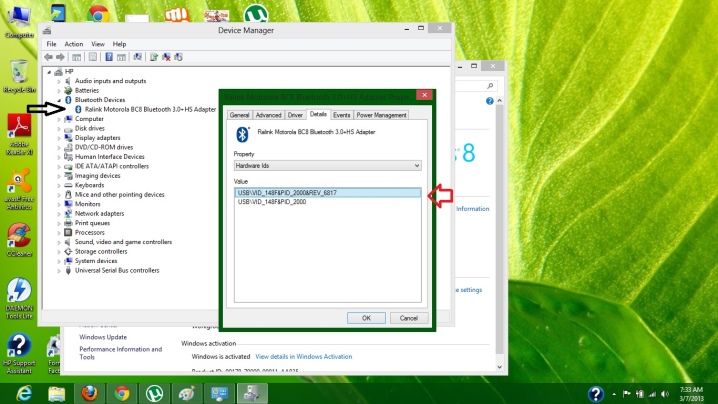Click the Show/hide console tree toolbar icon
Viewport: 718px width, 404px height.
(76, 57)
